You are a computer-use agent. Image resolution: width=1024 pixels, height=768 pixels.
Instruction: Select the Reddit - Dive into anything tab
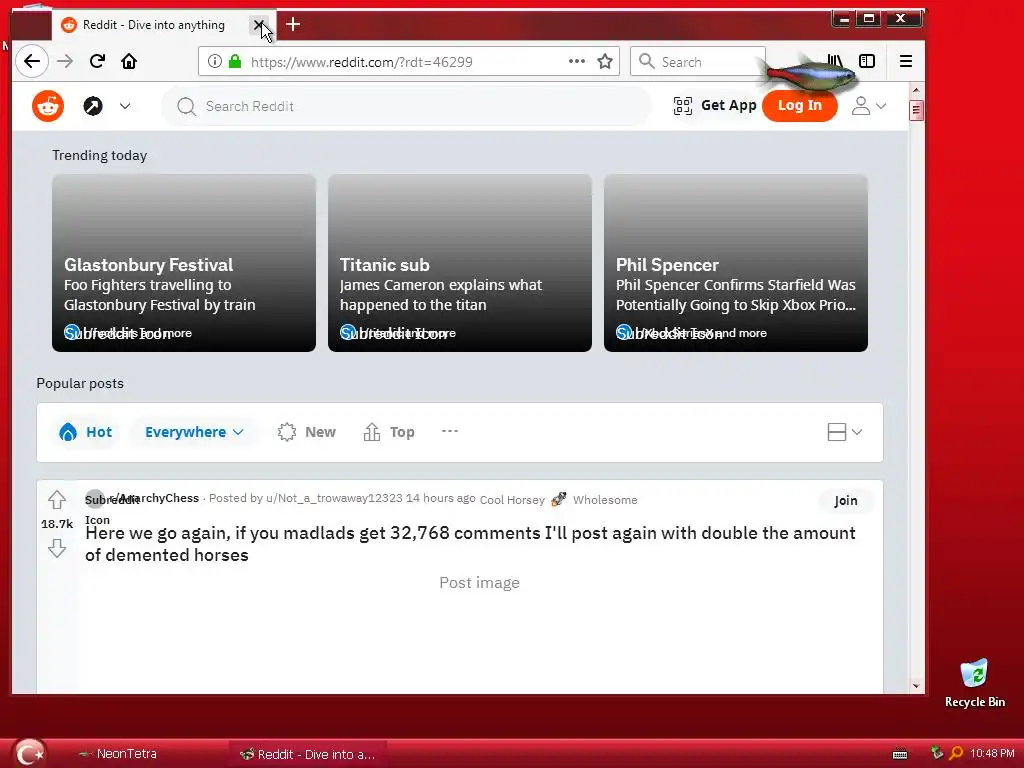tap(153, 25)
